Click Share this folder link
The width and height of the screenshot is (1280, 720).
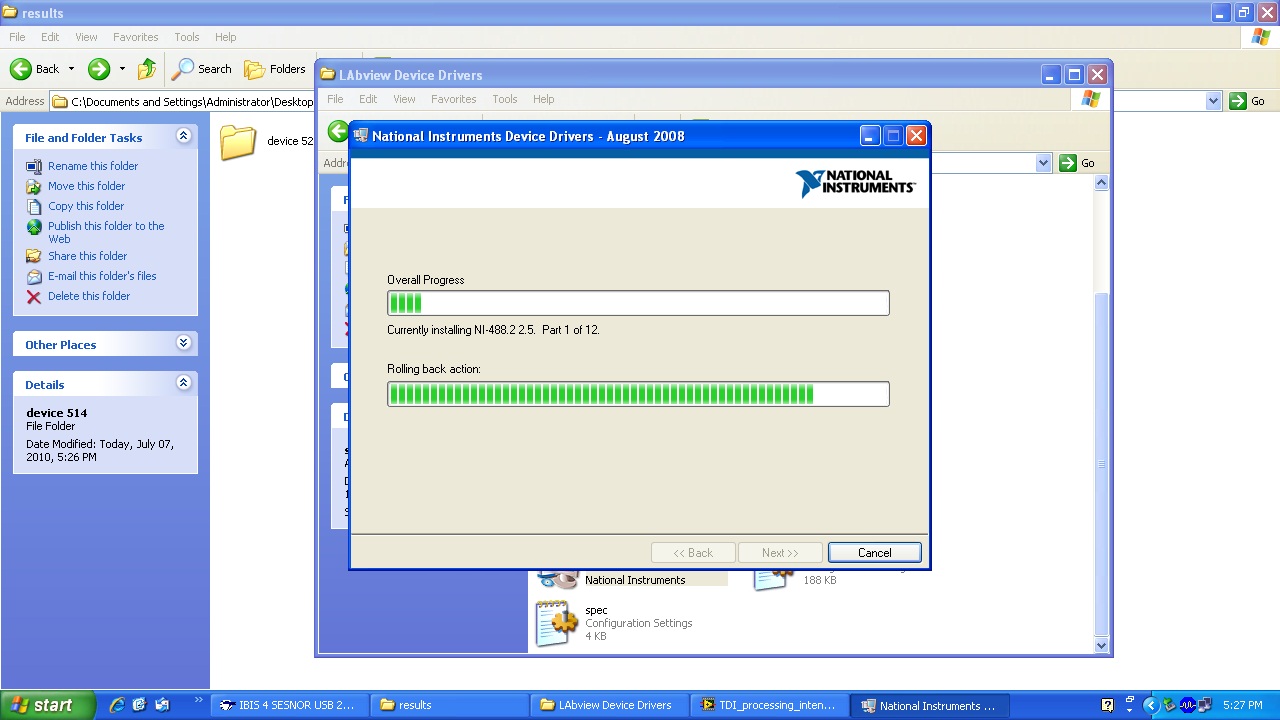87,256
